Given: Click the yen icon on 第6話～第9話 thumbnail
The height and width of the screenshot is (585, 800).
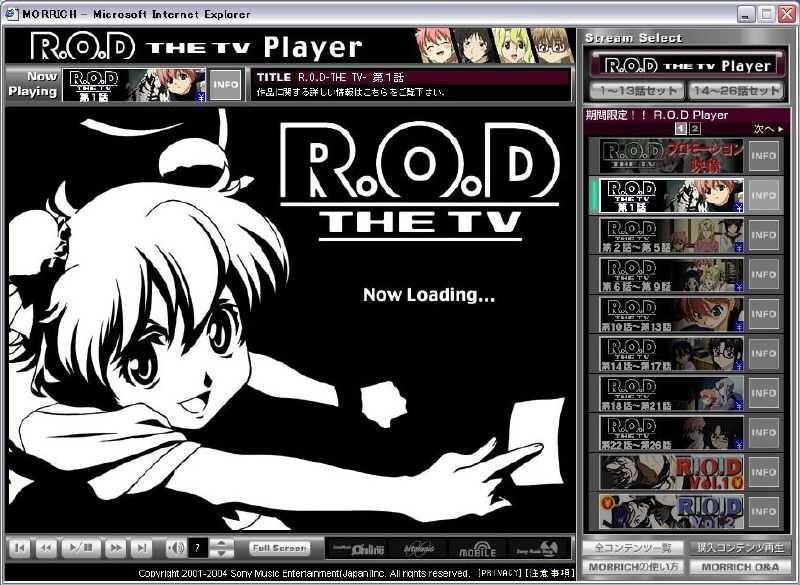Looking at the screenshot, I should (x=739, y=287).
